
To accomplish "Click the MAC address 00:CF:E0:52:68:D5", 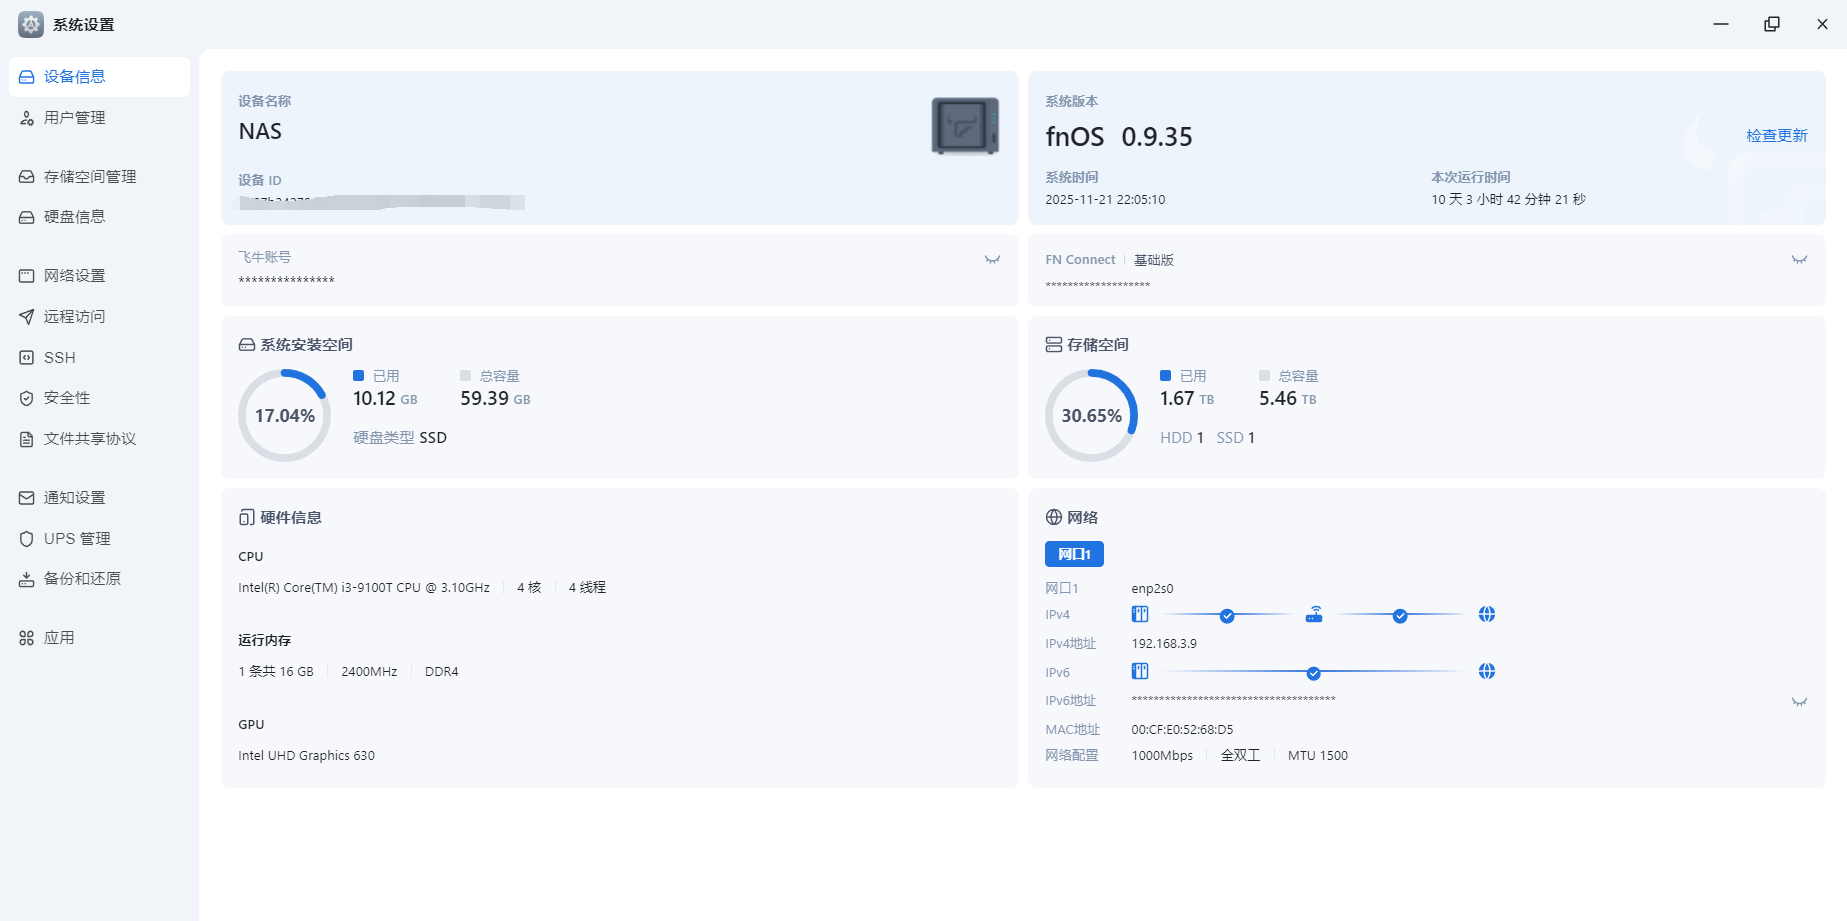I will tap(1182, 730).
